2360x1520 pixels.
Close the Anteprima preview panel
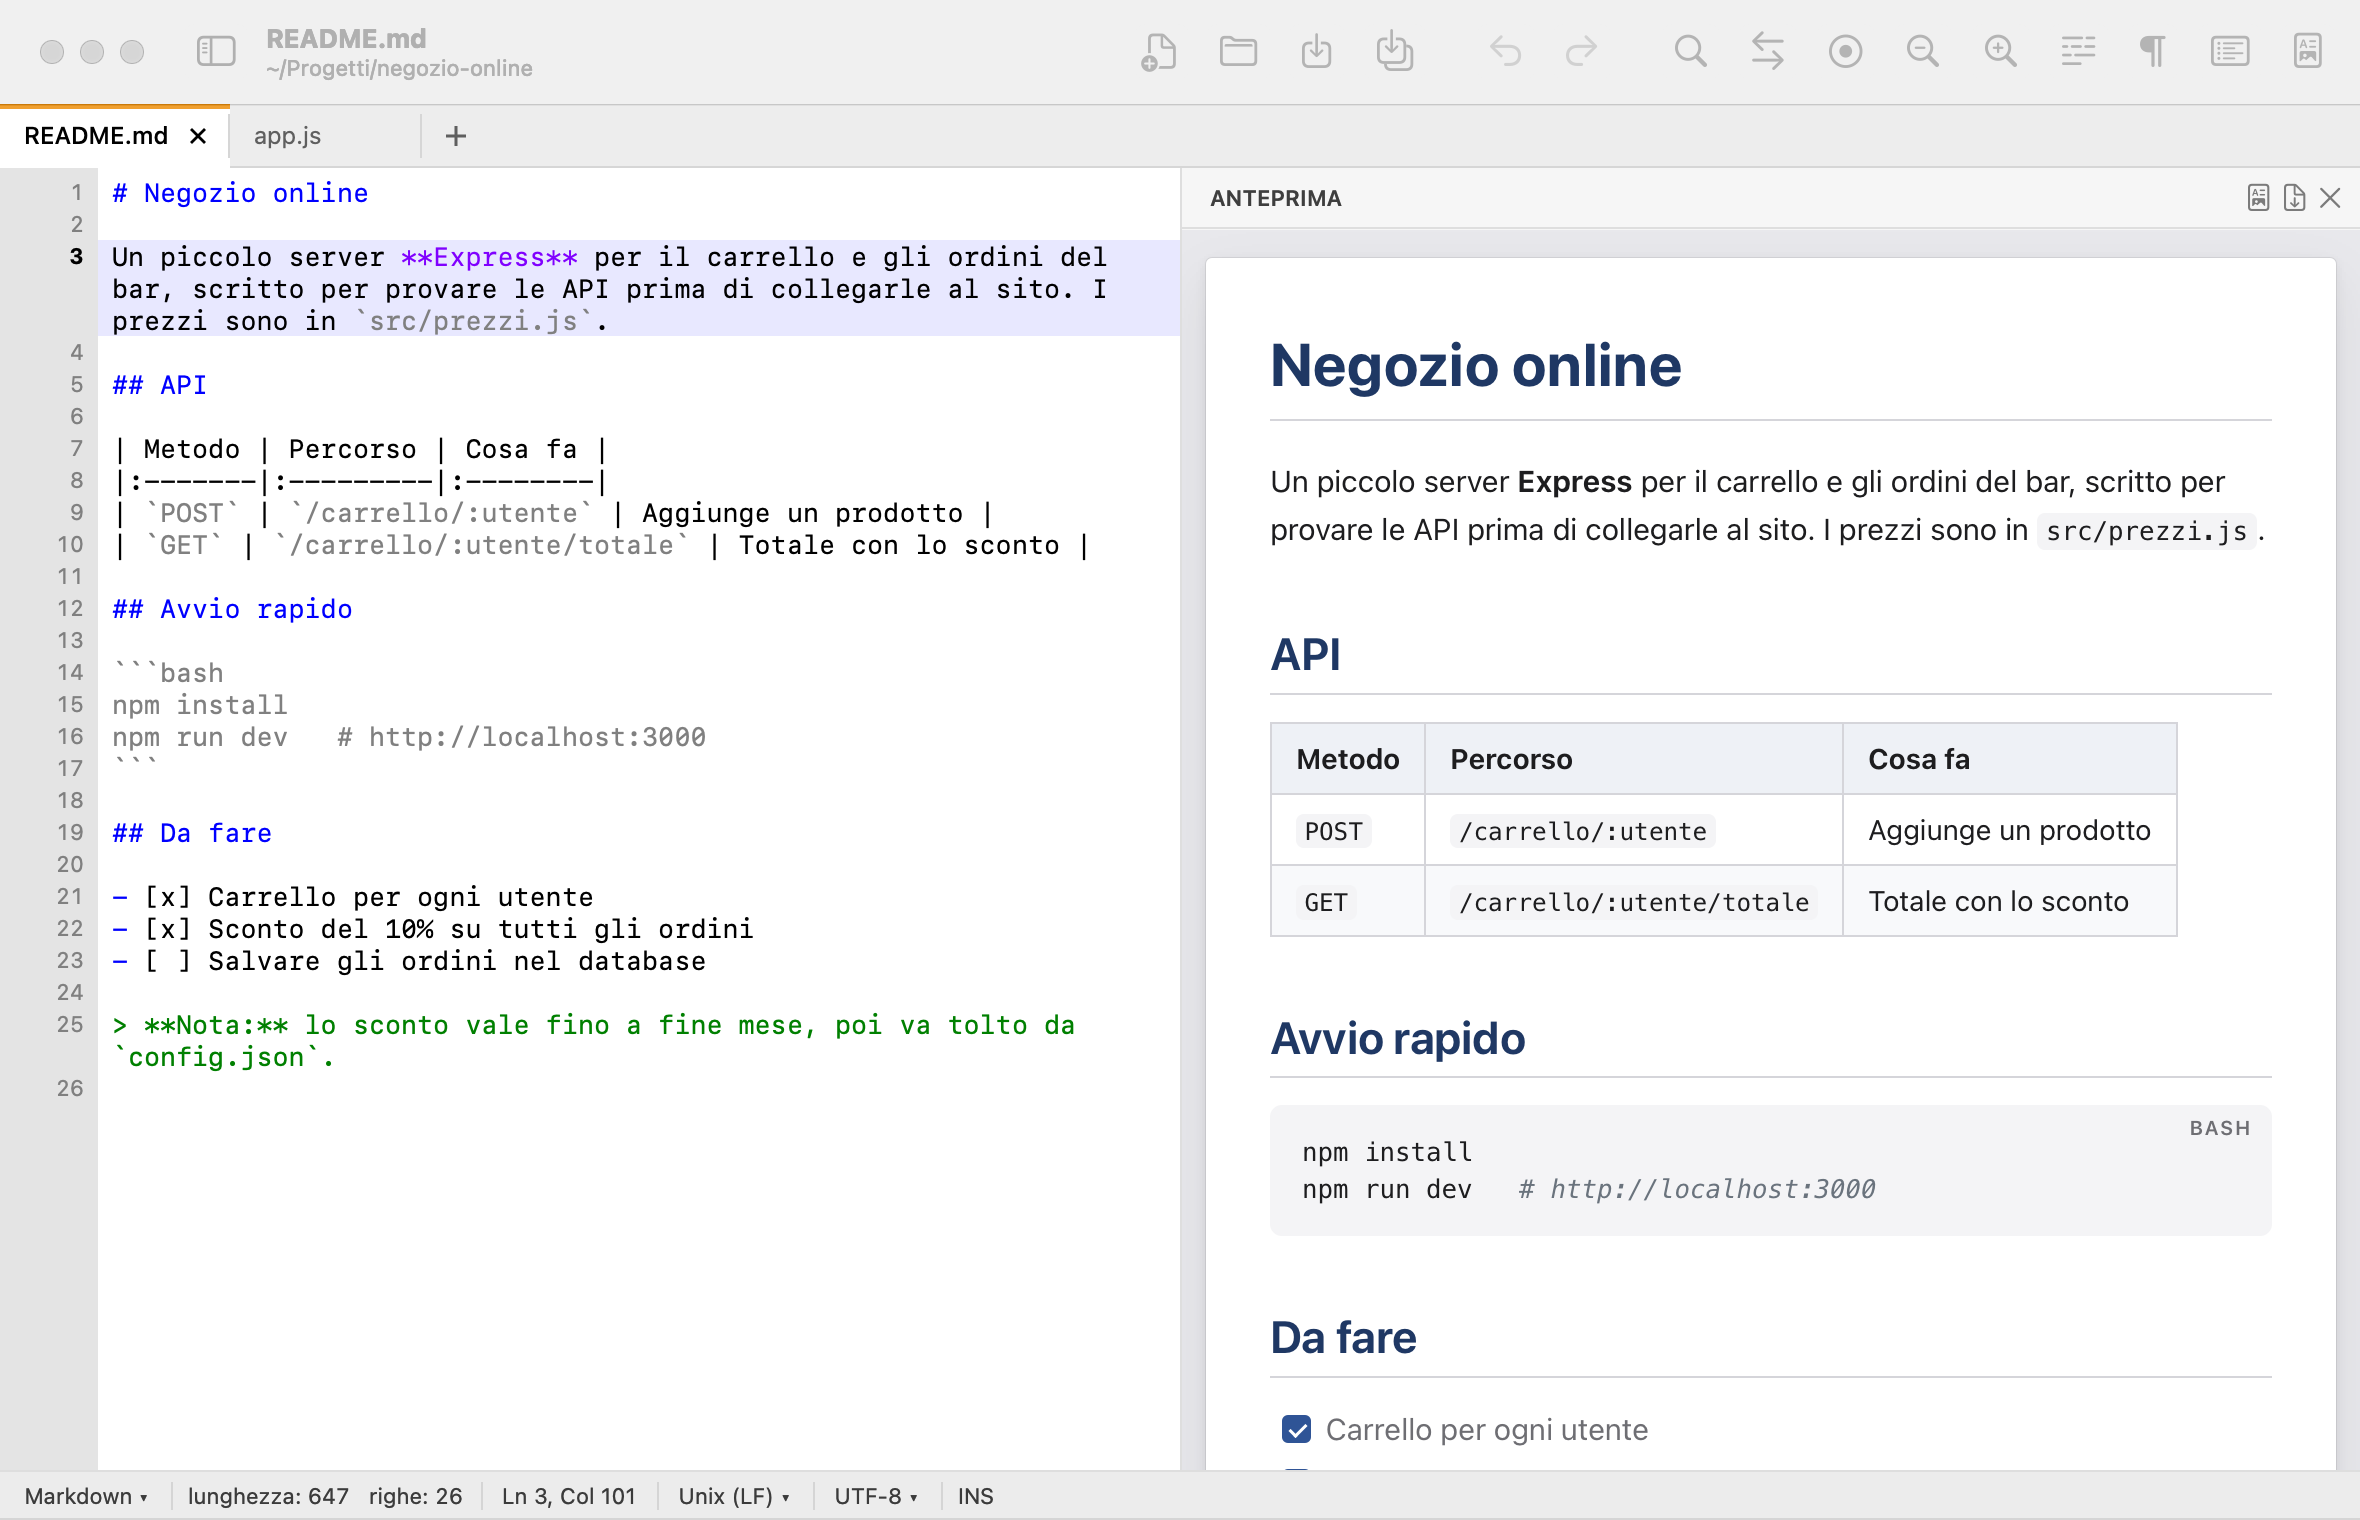coord(2330,198)
